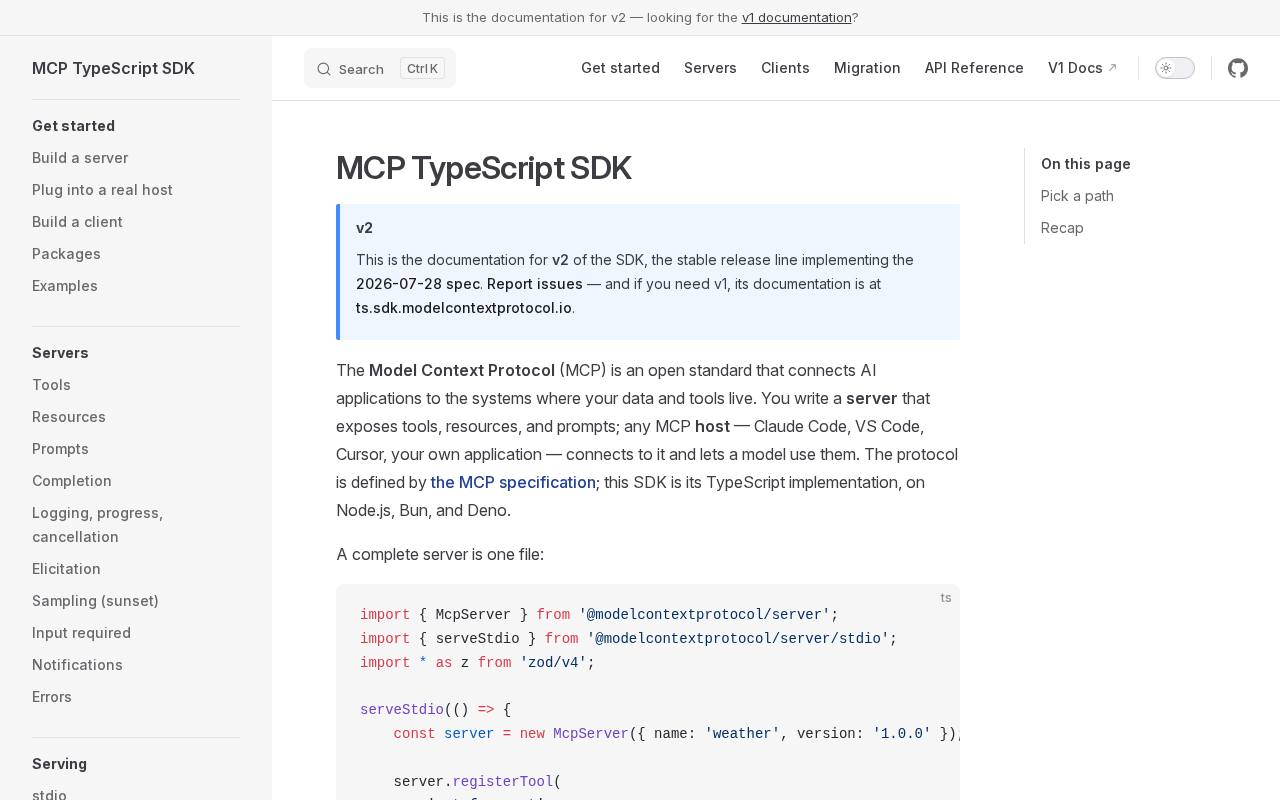Open the V1 Docs external link

coord(1083,68)
